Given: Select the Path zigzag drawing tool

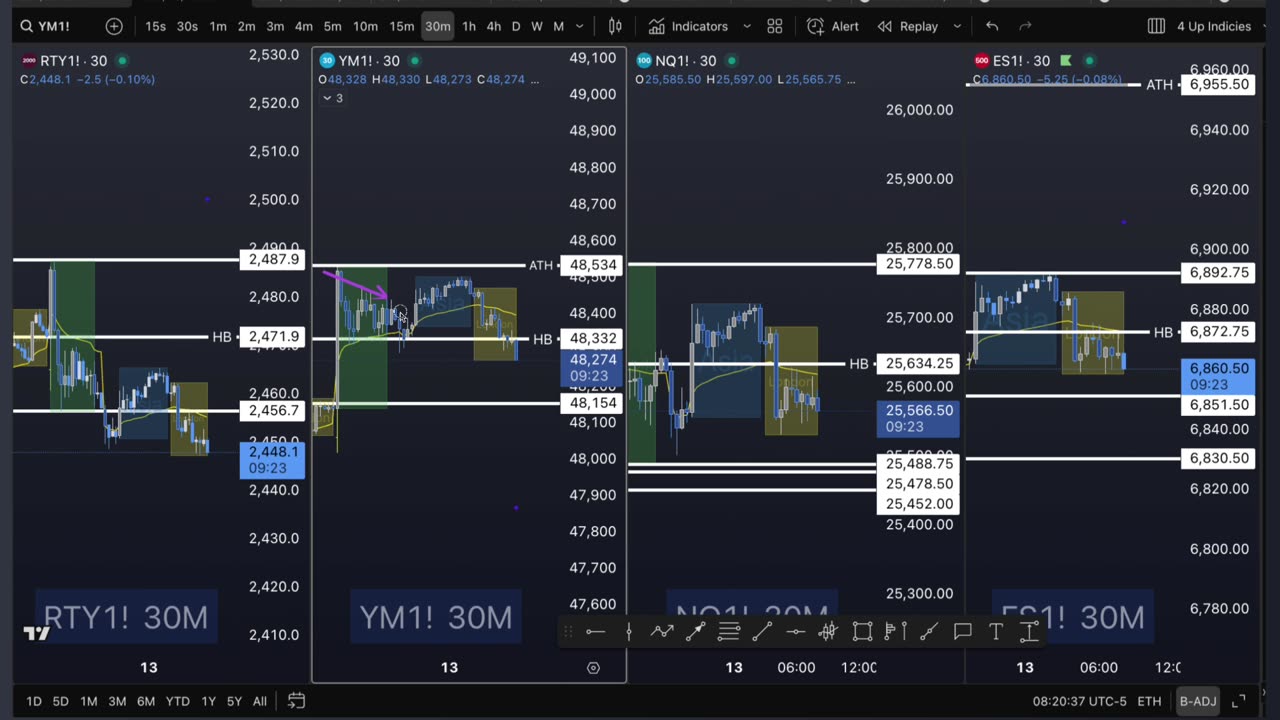Looking at the screenshot, I should (661, 631).
